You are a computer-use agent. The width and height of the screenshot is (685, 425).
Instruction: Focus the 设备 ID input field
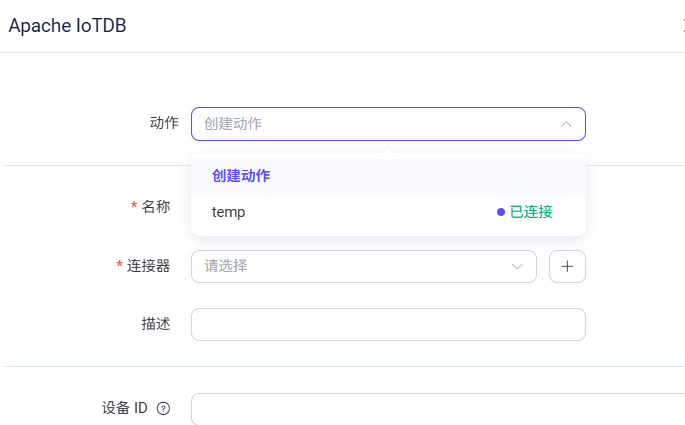[x=438, y=409]
